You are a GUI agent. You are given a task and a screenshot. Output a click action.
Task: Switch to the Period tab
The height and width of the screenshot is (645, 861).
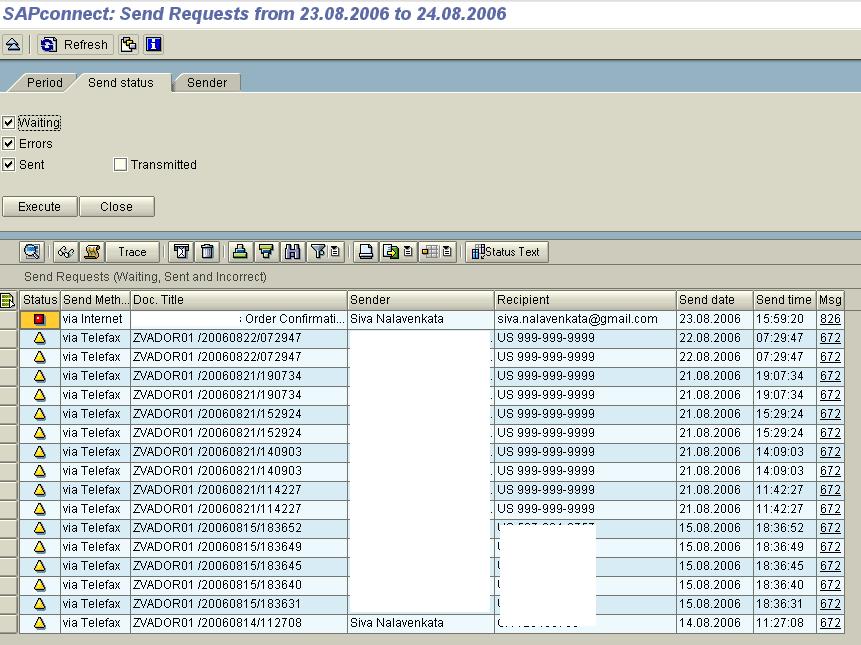(44, 83)
